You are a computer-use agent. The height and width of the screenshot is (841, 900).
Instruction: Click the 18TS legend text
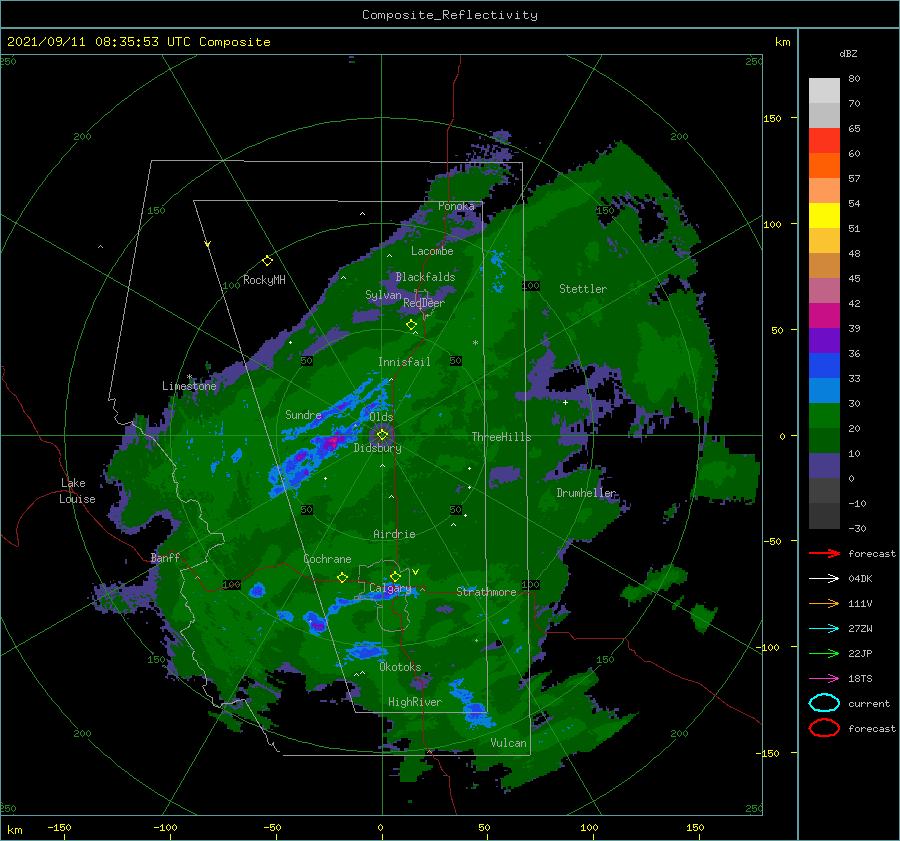pyautogui.click(x=860, y=679)
